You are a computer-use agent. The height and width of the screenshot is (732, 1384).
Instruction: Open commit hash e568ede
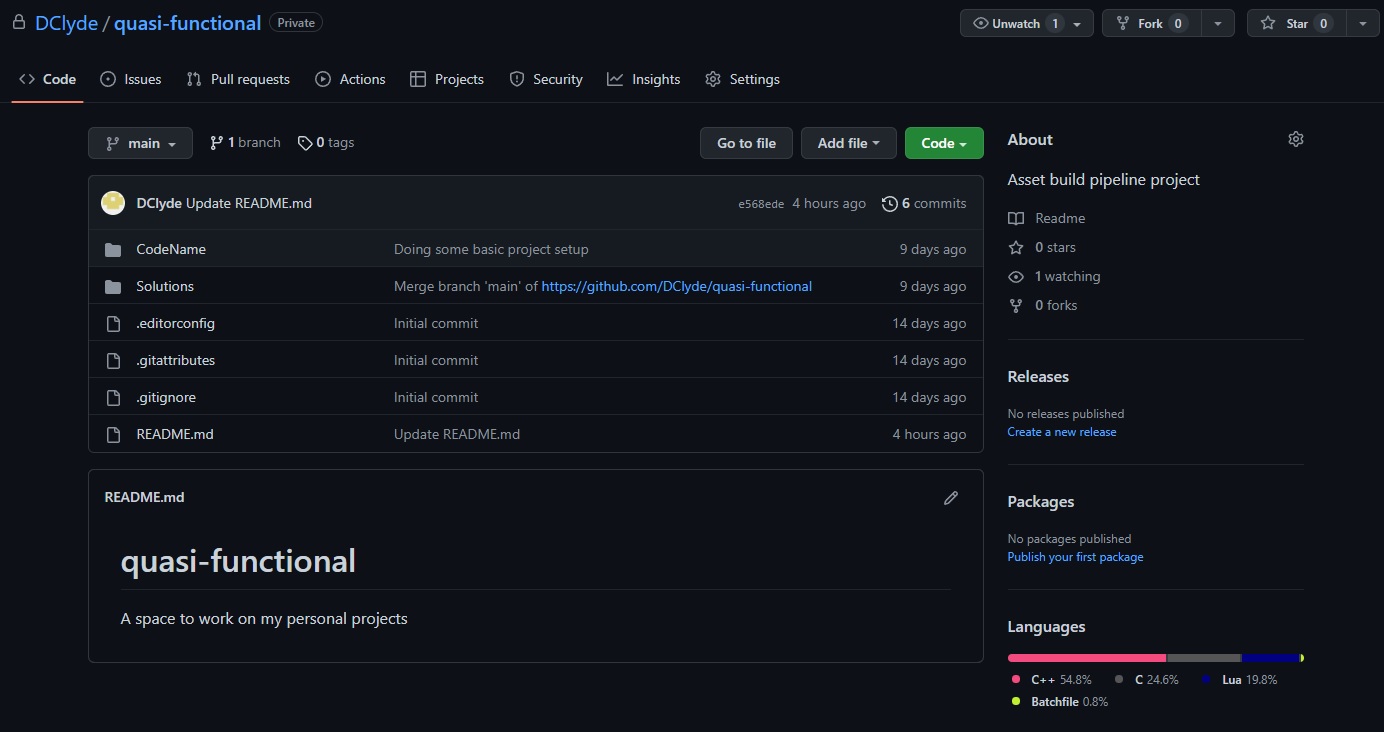click(x=761, y=204)
